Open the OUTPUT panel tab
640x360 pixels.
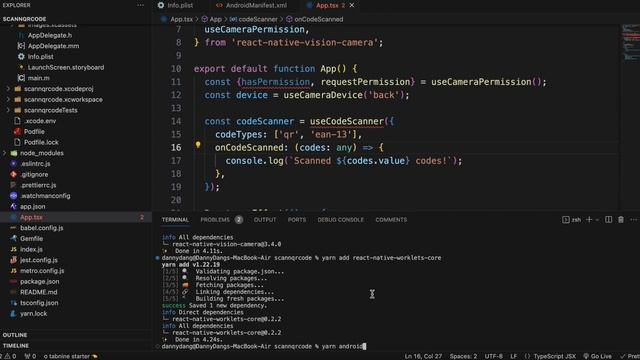pyautogui.click(x=265, y=220)
